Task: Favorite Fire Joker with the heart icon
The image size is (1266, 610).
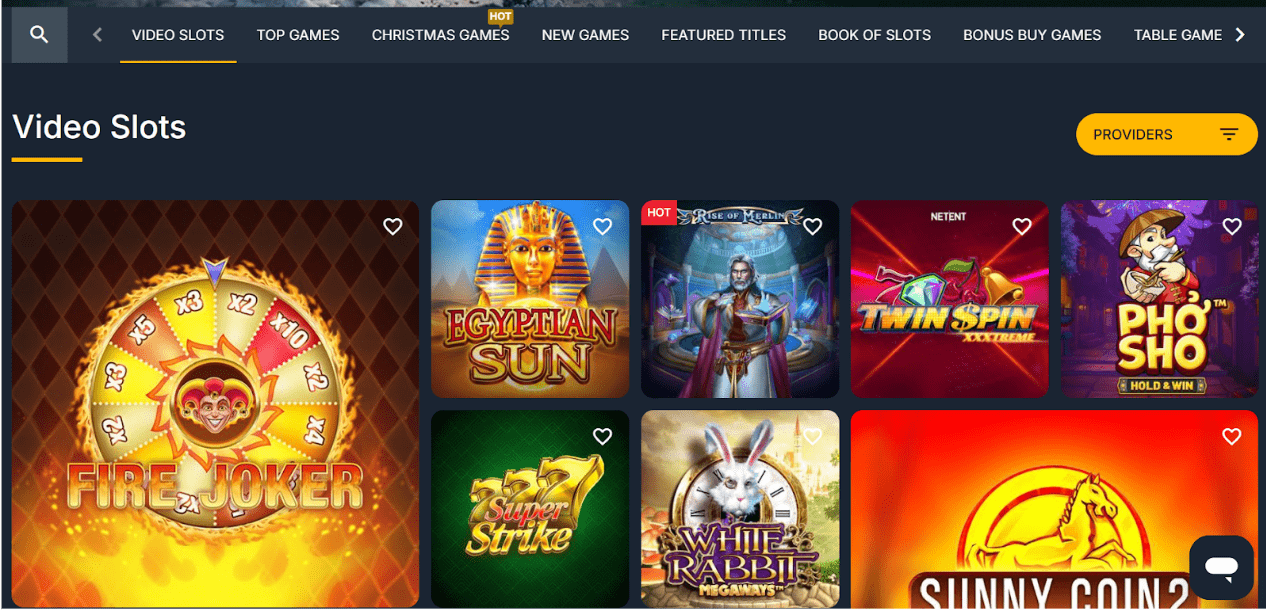Action: tap(393, 227)
